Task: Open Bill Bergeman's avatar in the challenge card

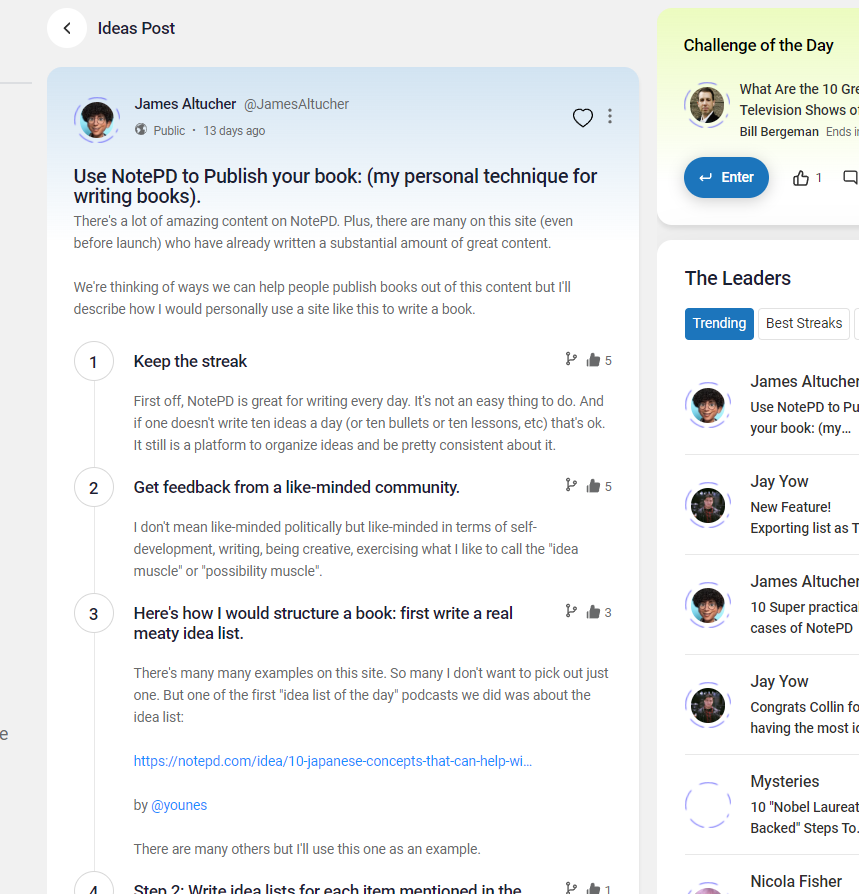Action: point(707,105)
